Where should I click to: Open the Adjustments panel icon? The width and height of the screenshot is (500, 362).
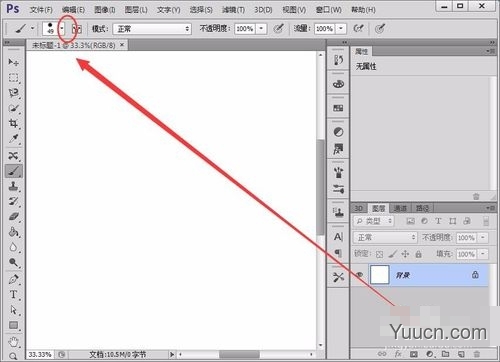(338, 132)
